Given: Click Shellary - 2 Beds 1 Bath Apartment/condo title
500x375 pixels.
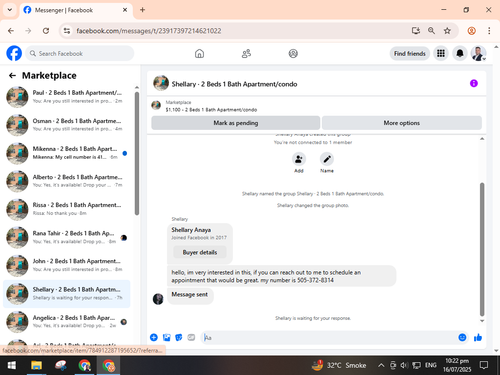Looking at the screenshot, I should coord(234,84).
